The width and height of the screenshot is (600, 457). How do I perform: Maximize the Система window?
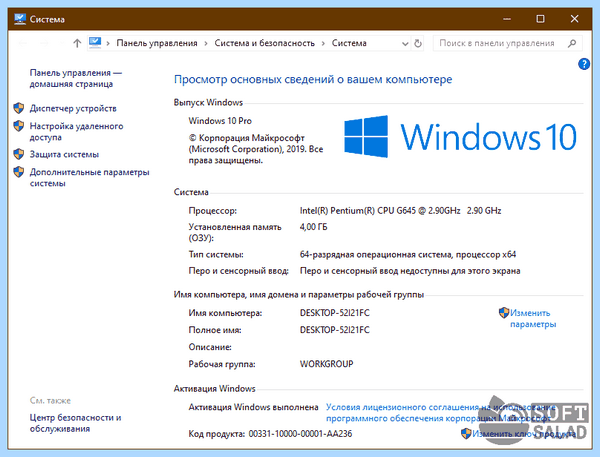(x=540, y=19)
